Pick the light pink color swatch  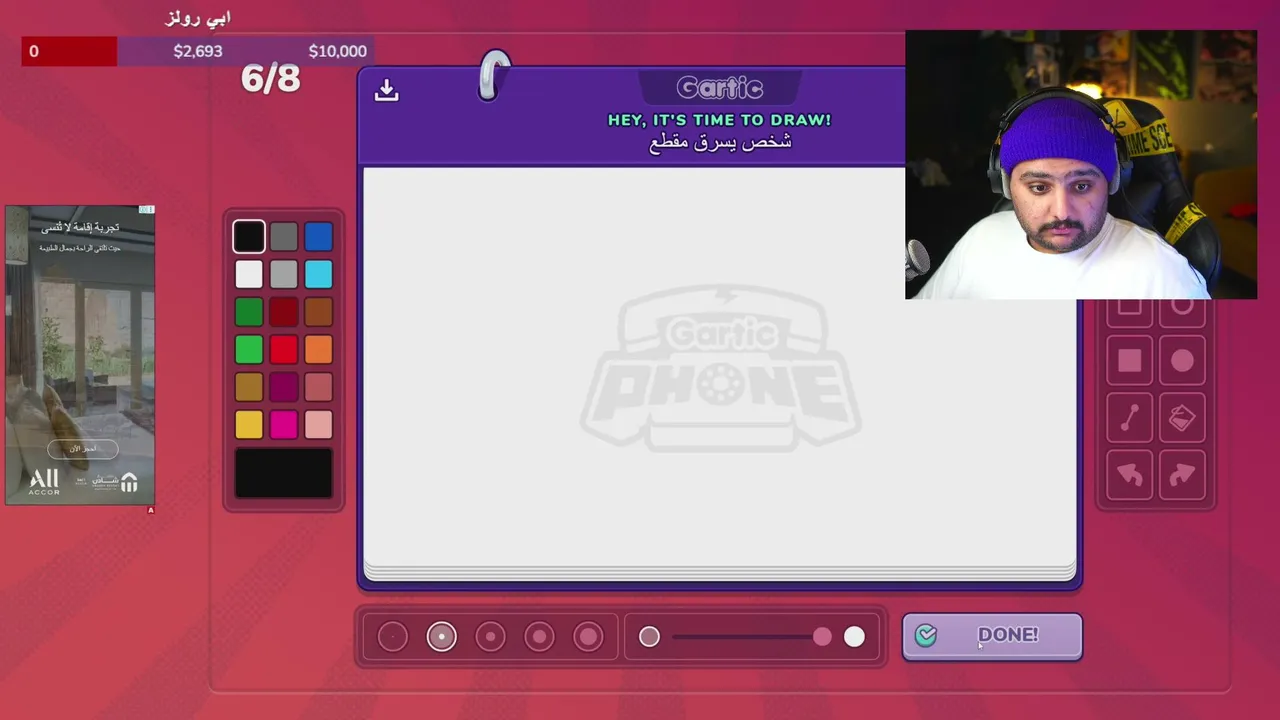tap(318, 426)
